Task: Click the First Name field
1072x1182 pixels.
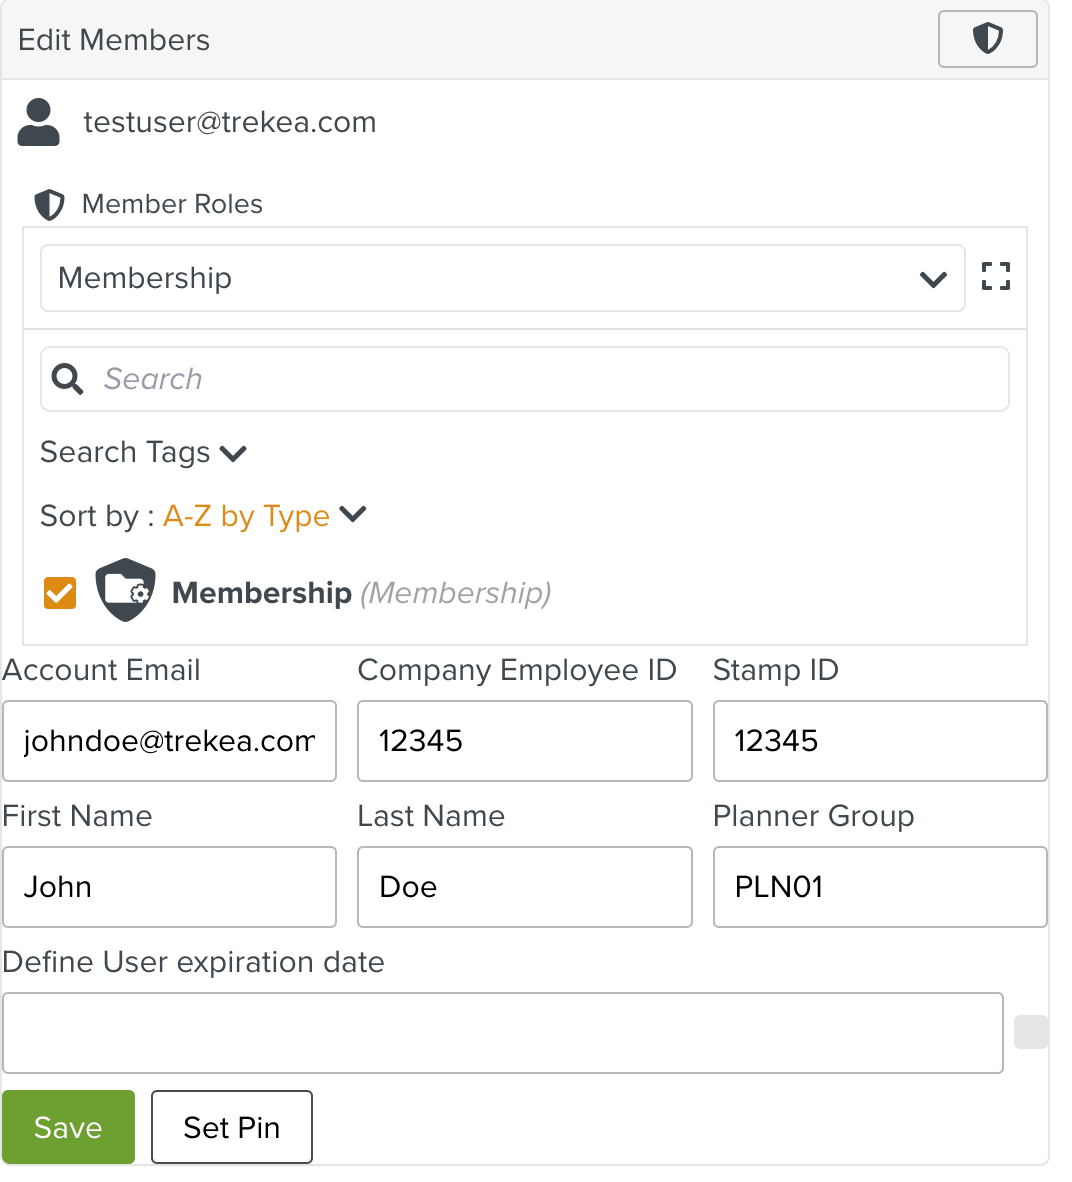Action: click(x=169, y=887)
